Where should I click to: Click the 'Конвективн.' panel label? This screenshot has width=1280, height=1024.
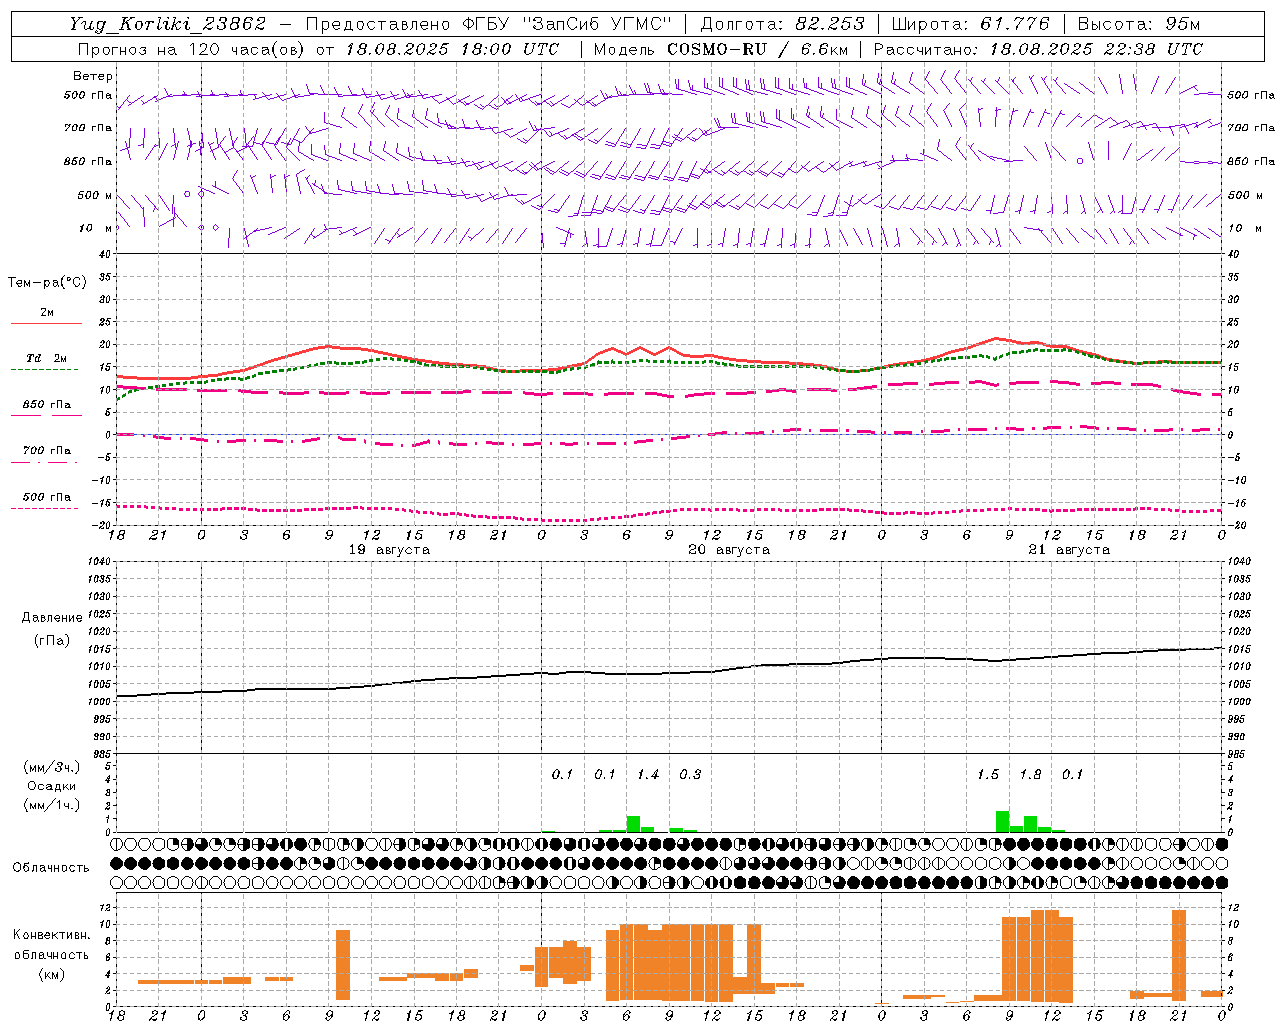52,935
